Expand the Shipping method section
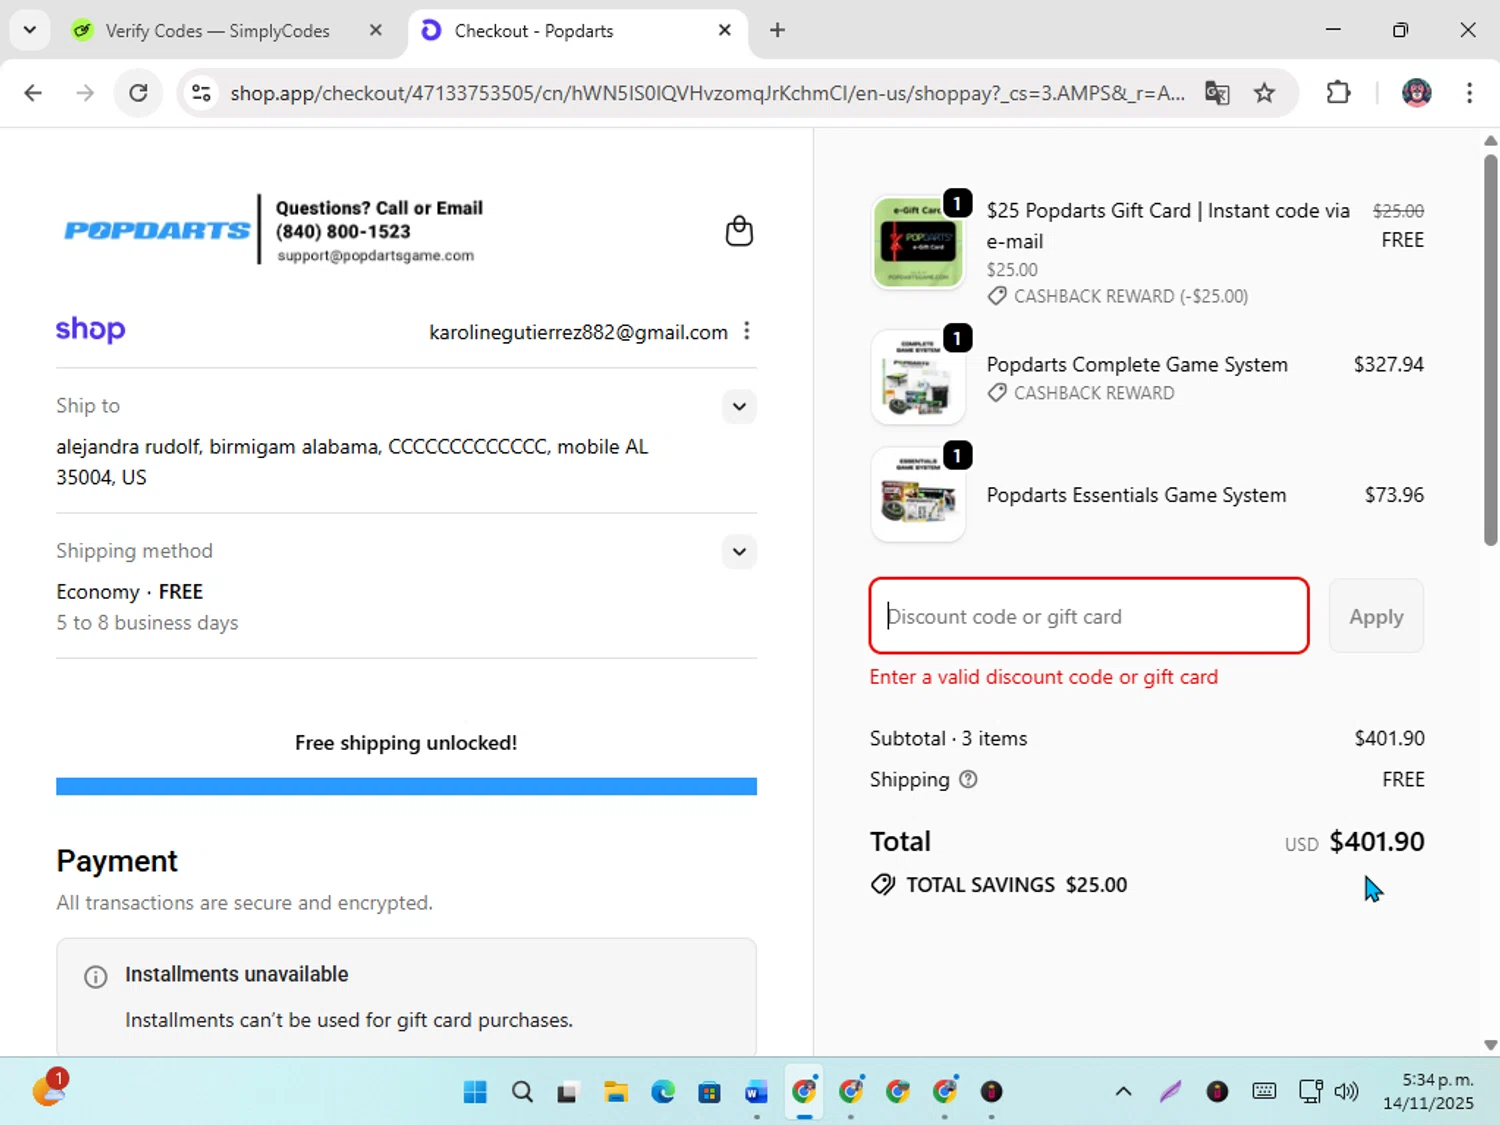 pyautogui.click(x=739, y=551)
